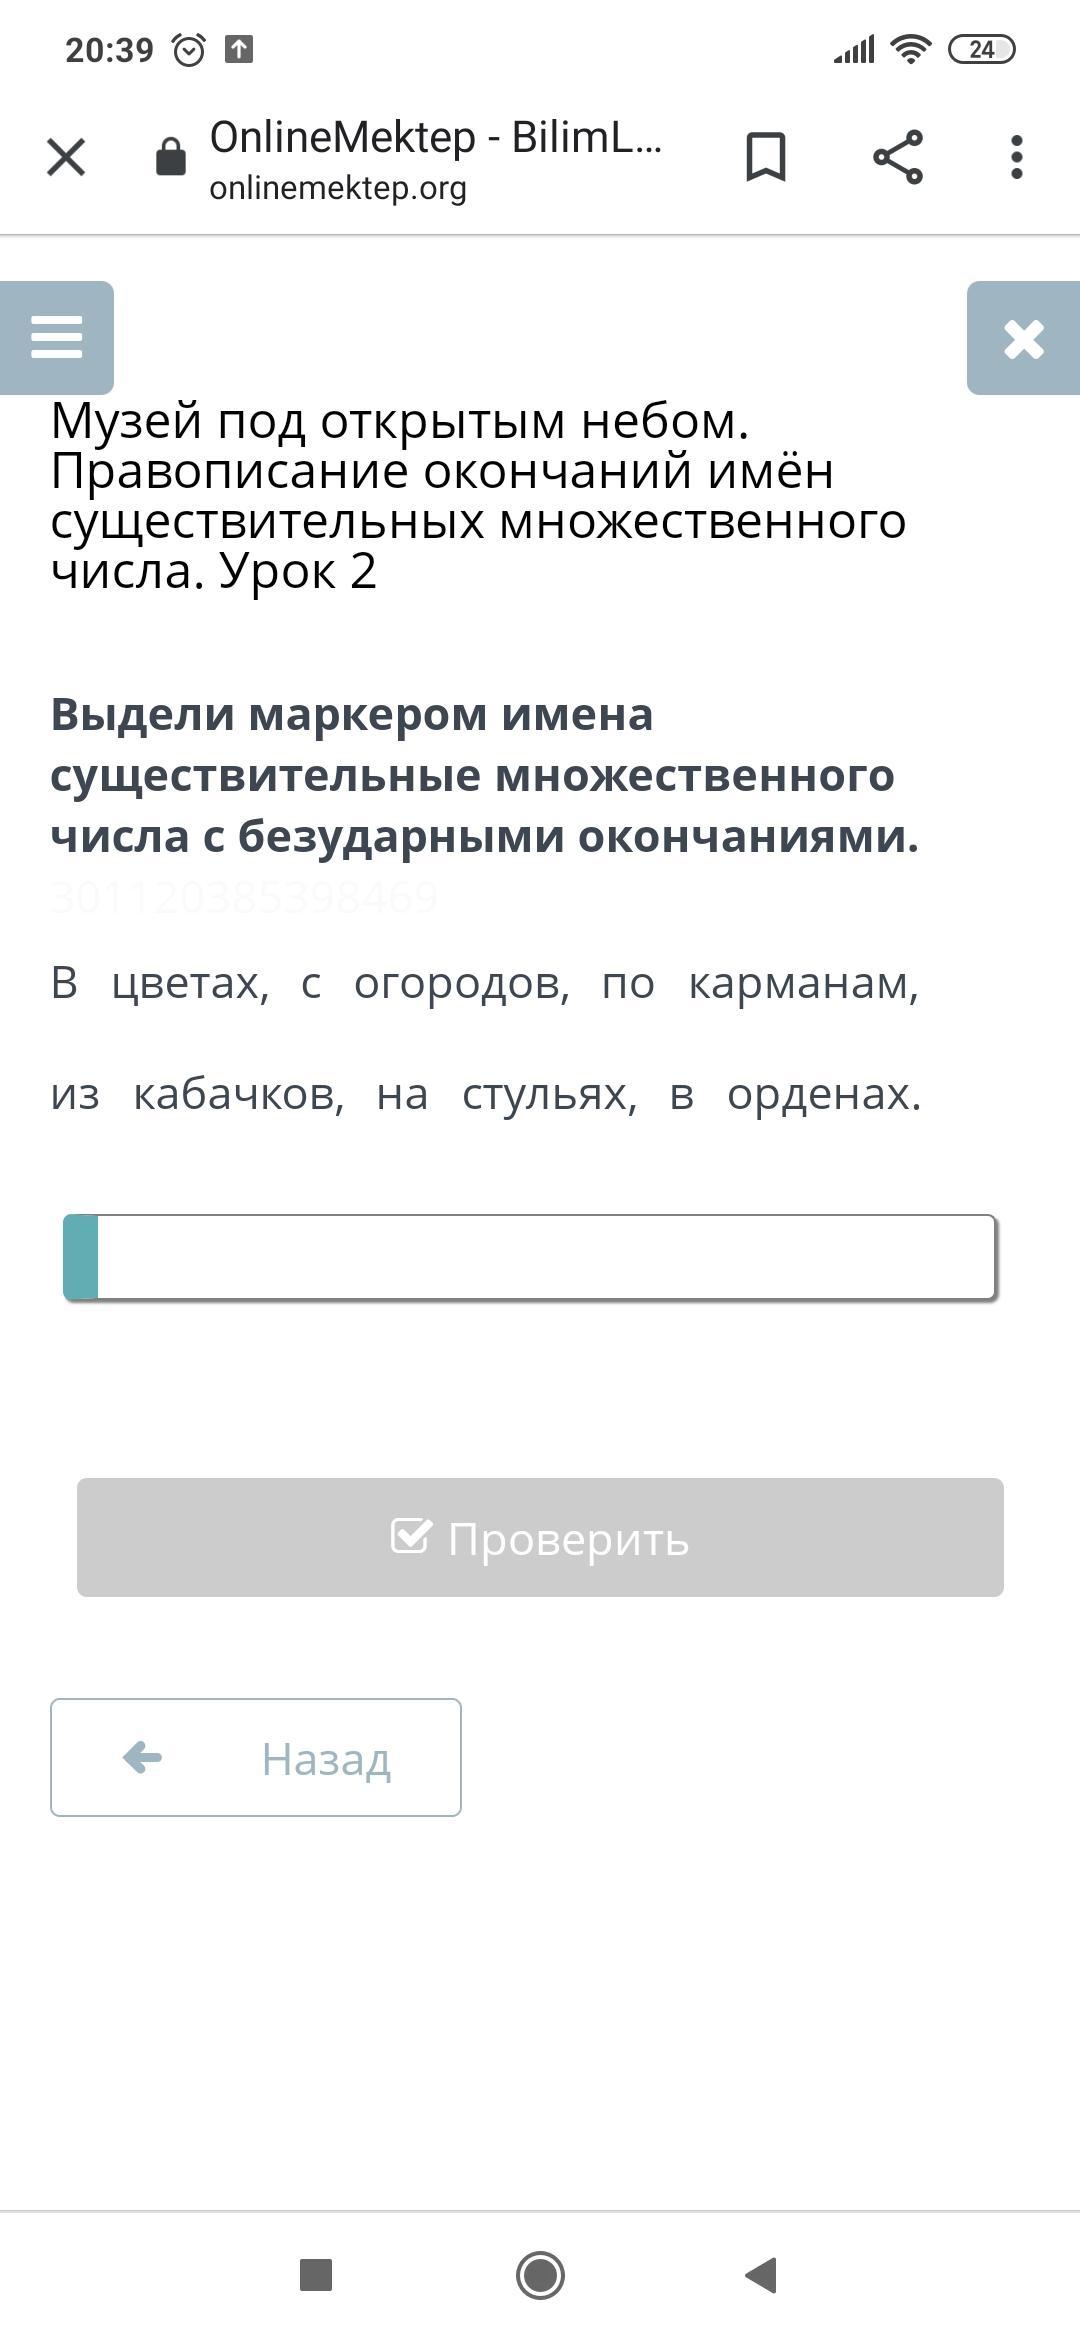Highlight the word карманам

[802, 984]
